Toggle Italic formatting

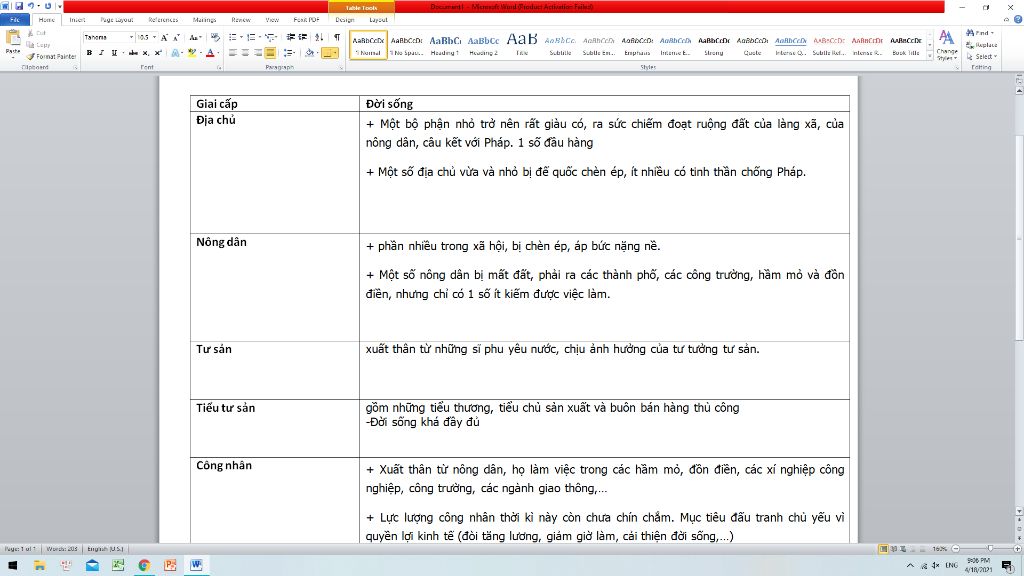click(101, 53)
